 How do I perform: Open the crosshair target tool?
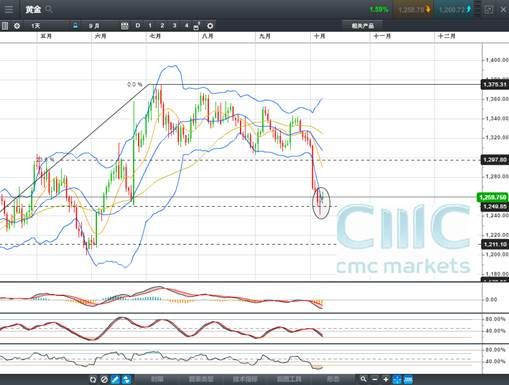[17, 26]
